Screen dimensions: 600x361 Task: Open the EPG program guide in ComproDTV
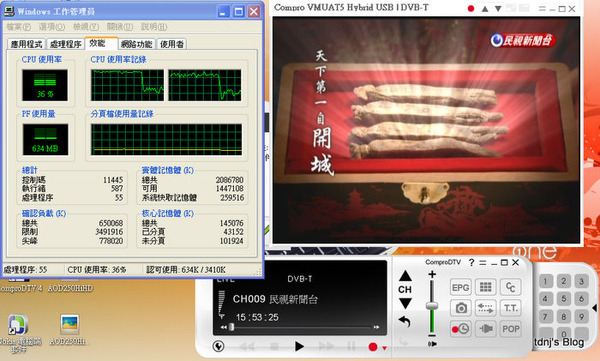pyautogui.click(x=460, y=287)
